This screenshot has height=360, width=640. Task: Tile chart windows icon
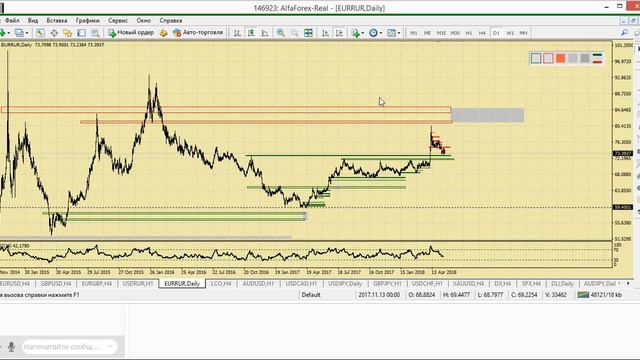[308, 33]
